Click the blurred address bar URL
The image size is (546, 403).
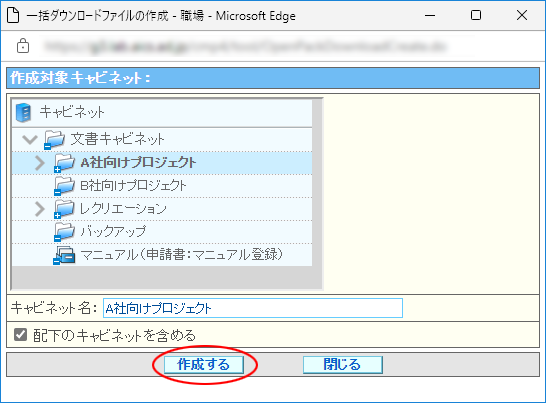coord(245,46)
